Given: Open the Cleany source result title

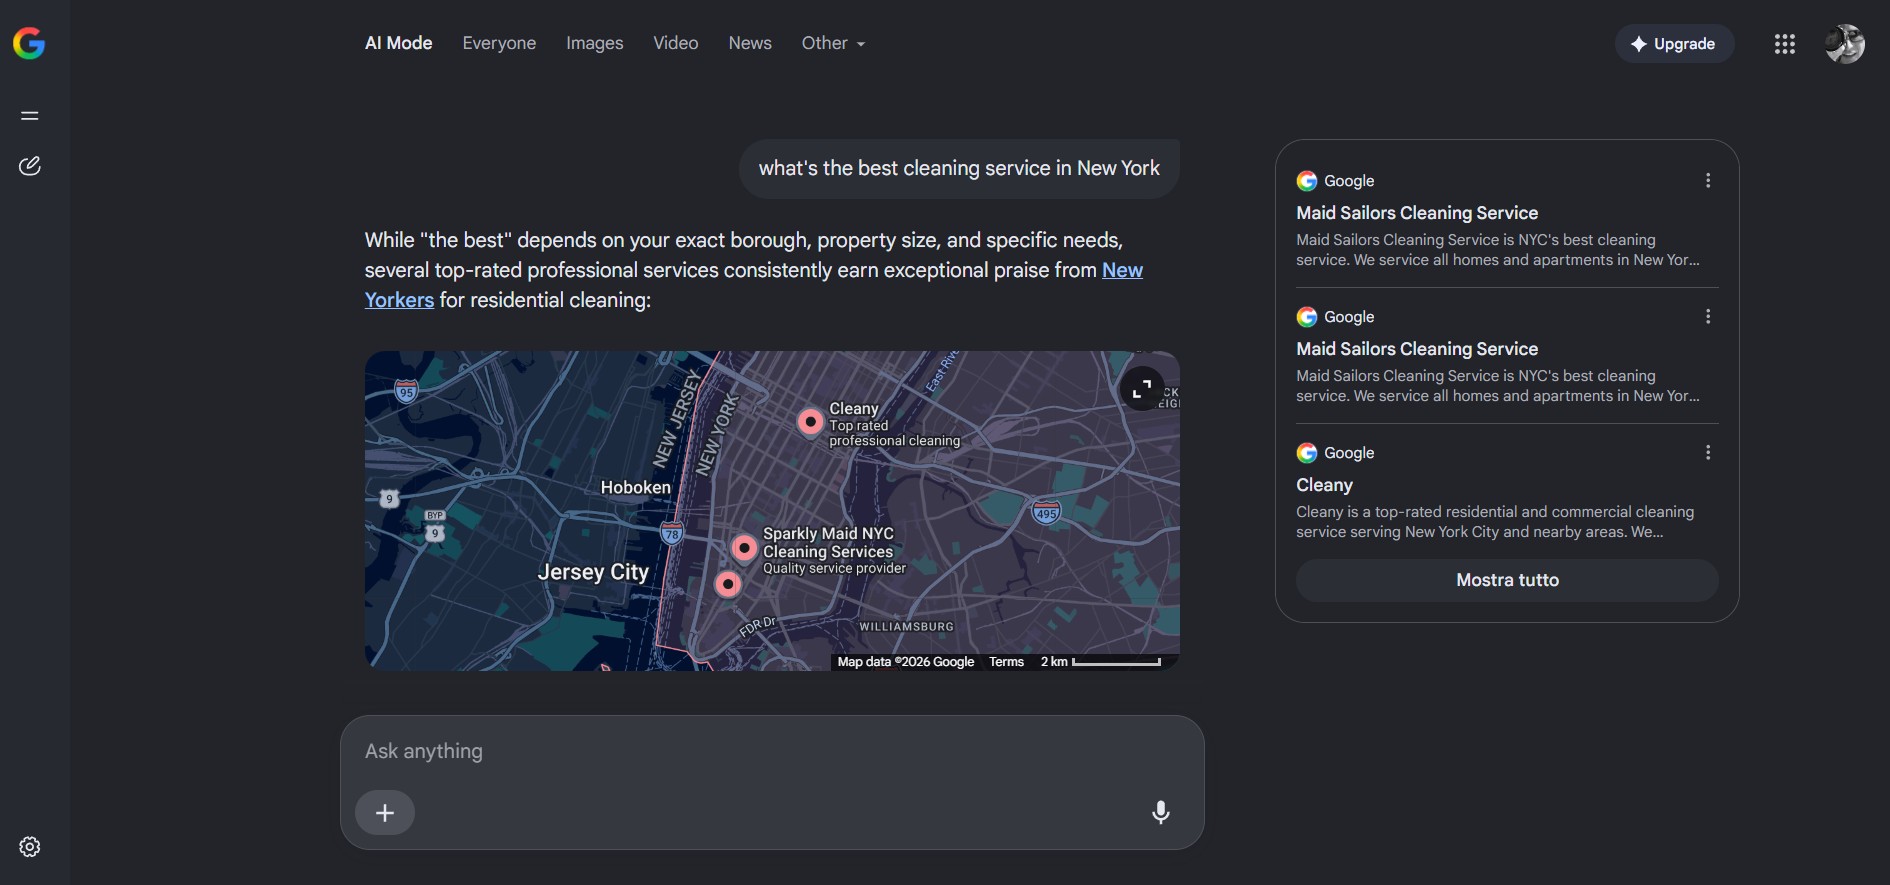Looking at the screenshot, I should [x=1324, y=485].
